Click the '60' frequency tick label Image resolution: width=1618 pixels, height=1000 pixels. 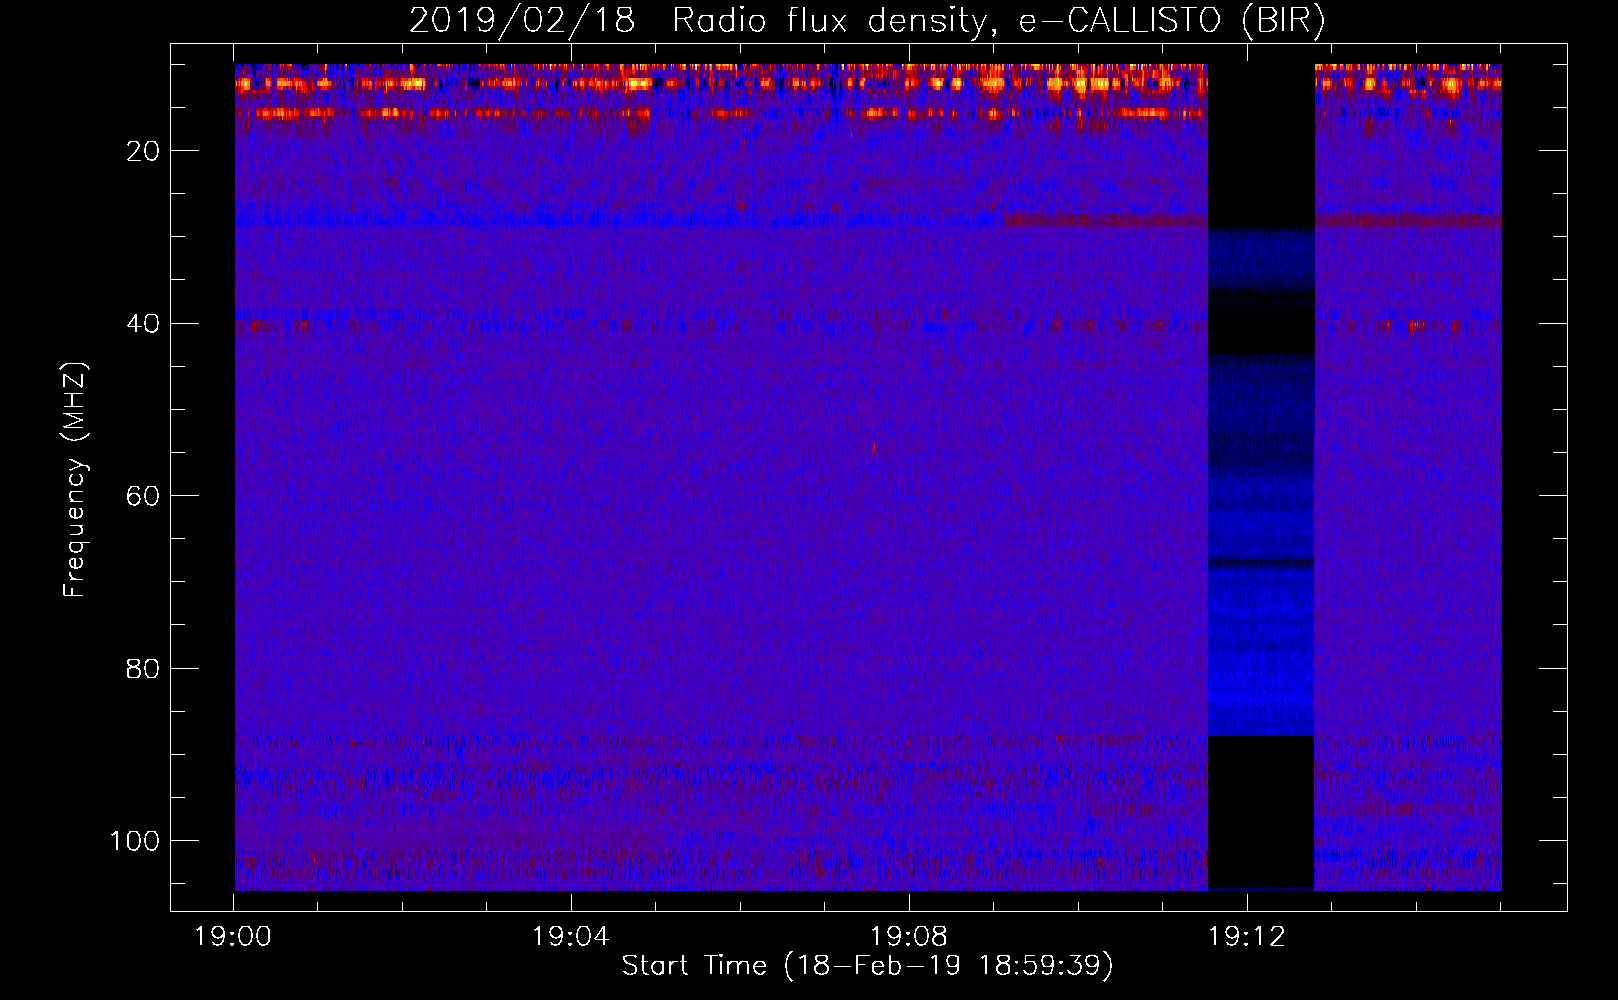144,496
